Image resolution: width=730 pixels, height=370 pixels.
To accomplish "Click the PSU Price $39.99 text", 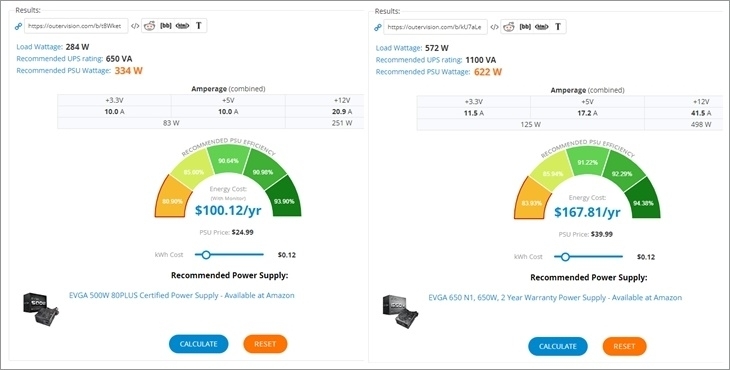I will [x=586, y=234].
